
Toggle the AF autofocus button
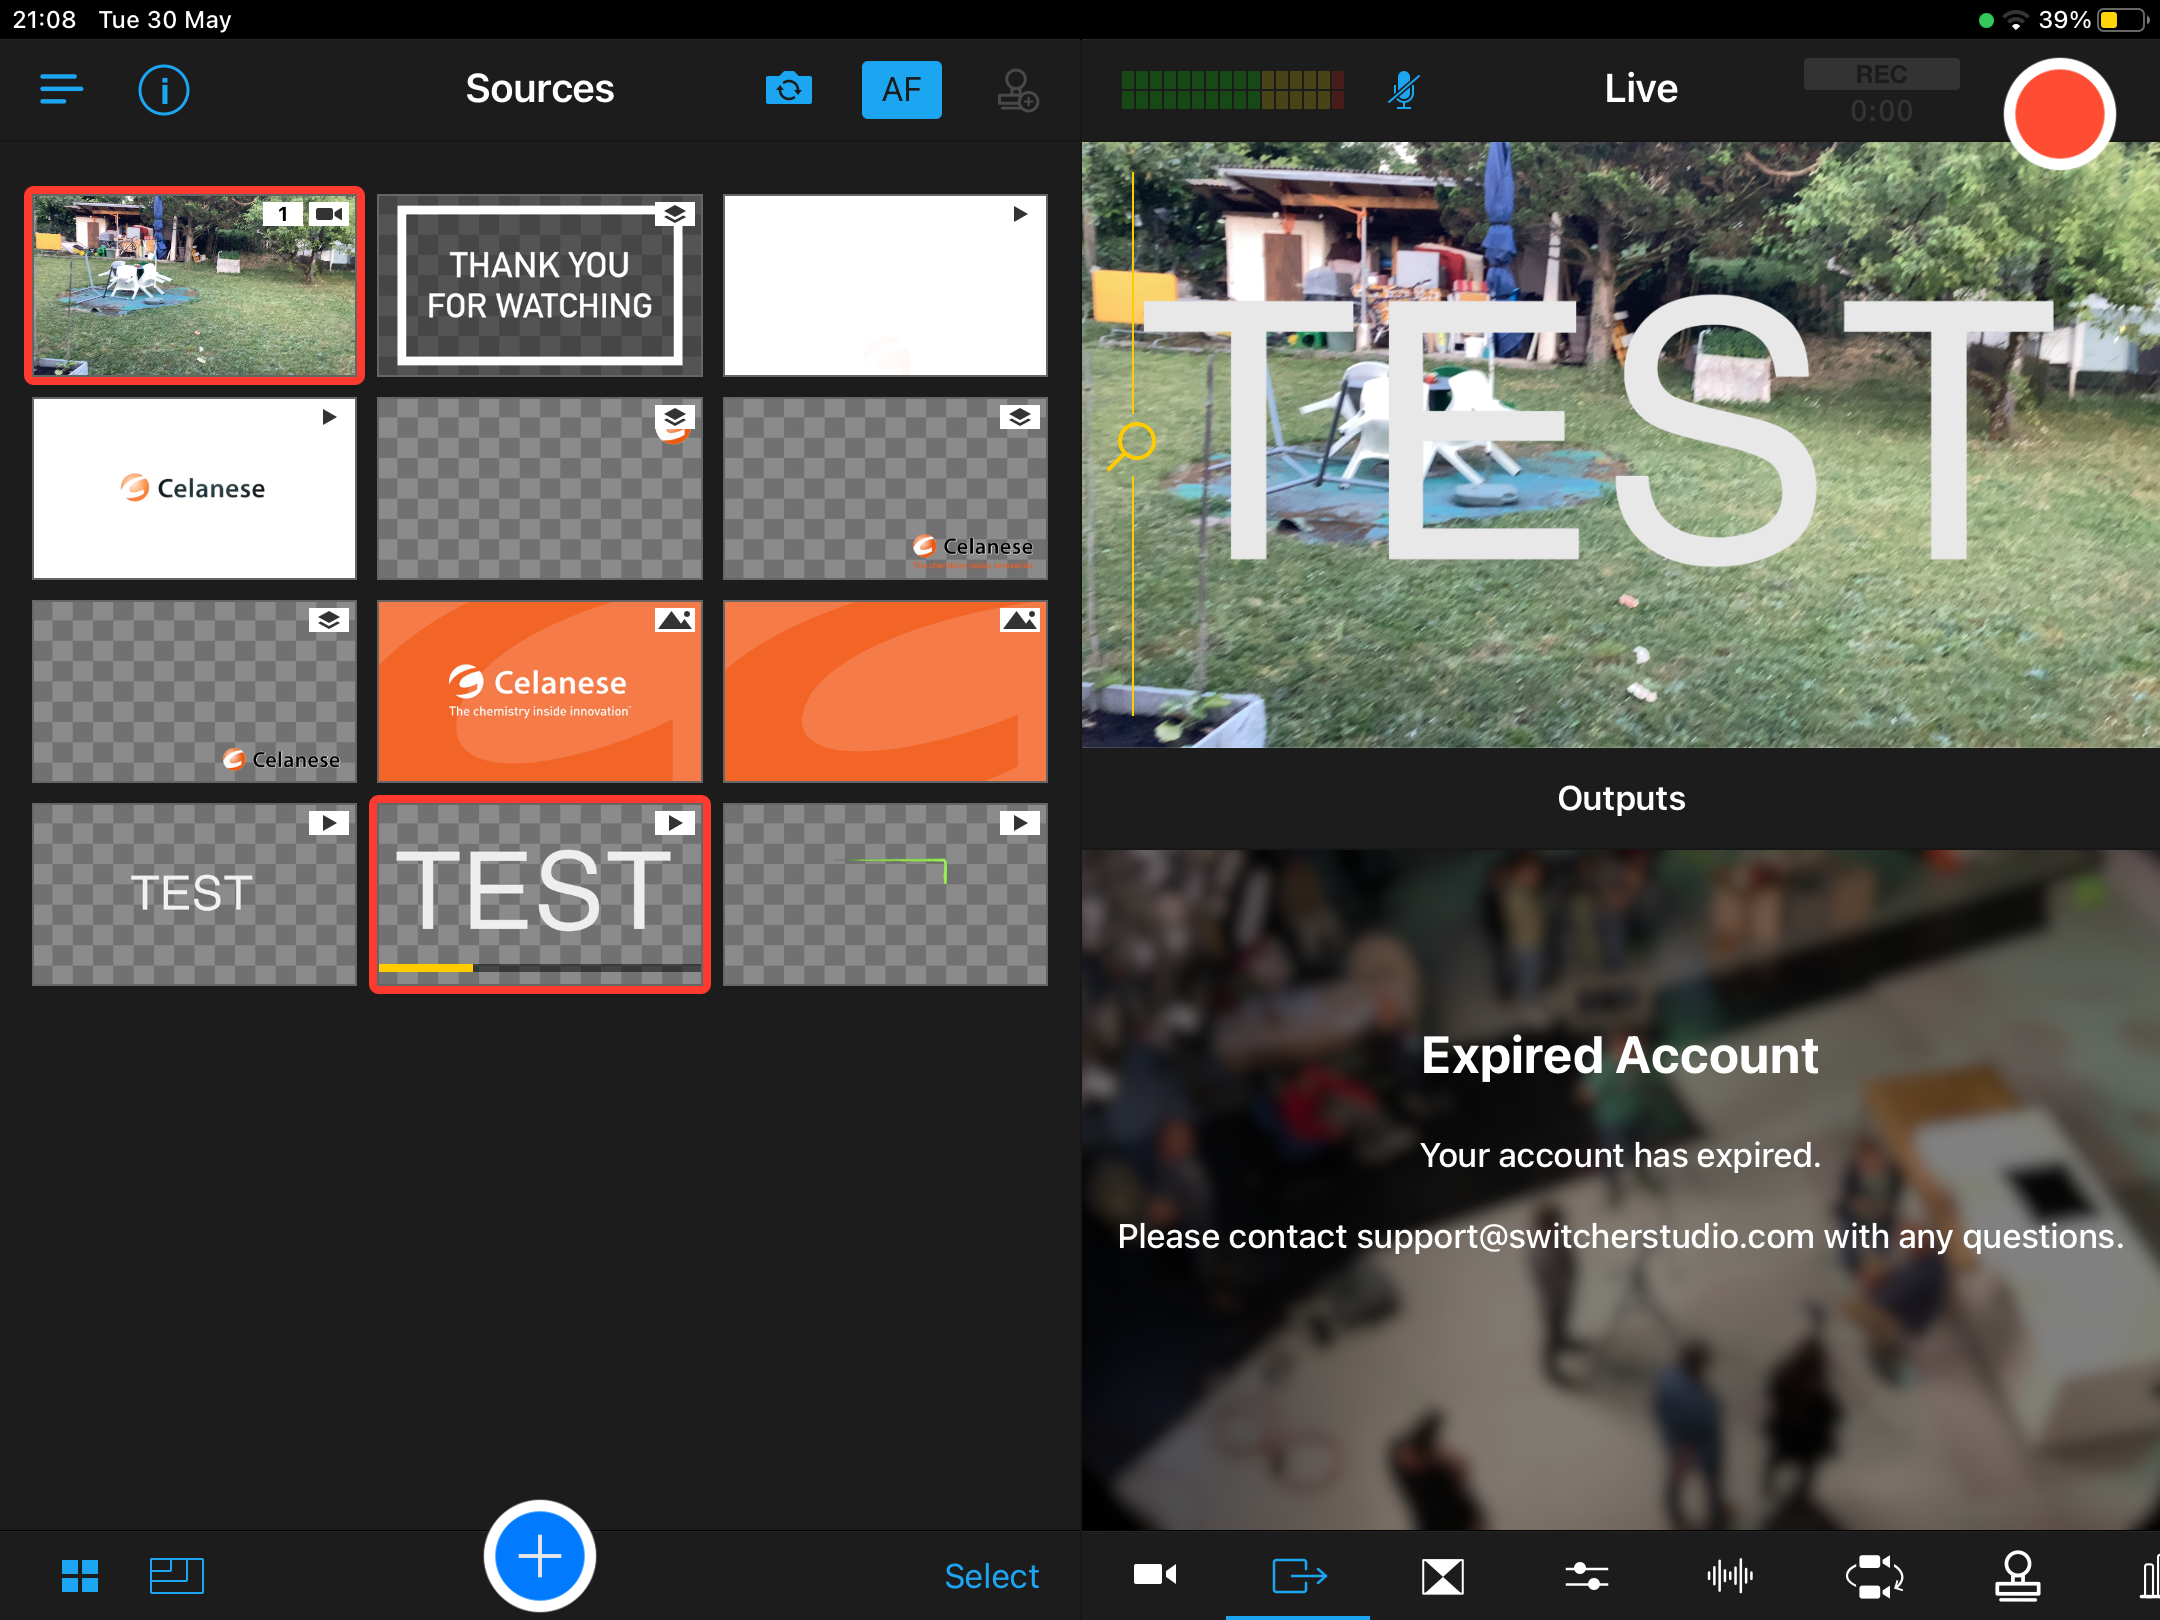901,90
